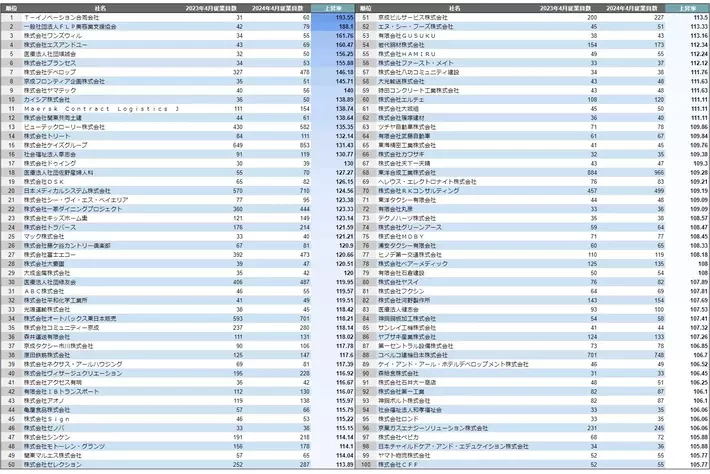Click 日本メディカルシステム株式会社 in the table
The height and width of the screenshot is (474, 710).
(x=63, y=190)
